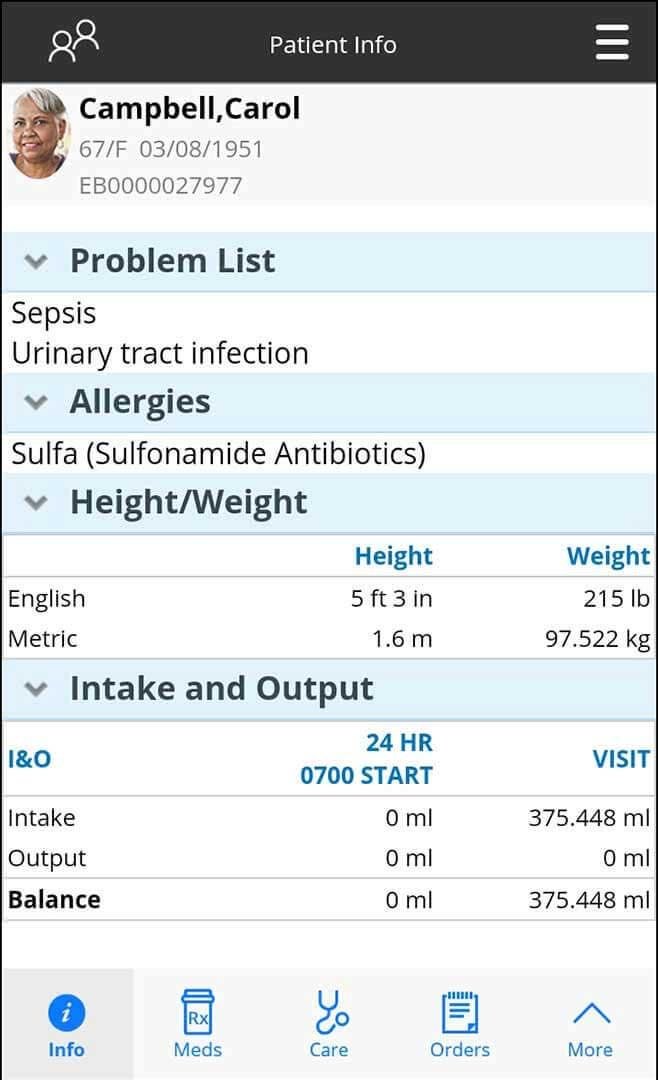658x1080 pixels.
Task: Open the hamburger menu
Action: tap(611, 42)
